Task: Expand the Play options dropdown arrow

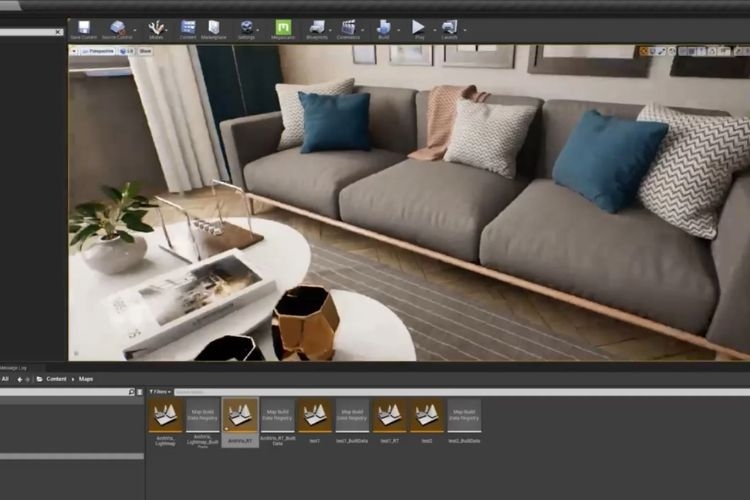Action: tap(435, 30)
